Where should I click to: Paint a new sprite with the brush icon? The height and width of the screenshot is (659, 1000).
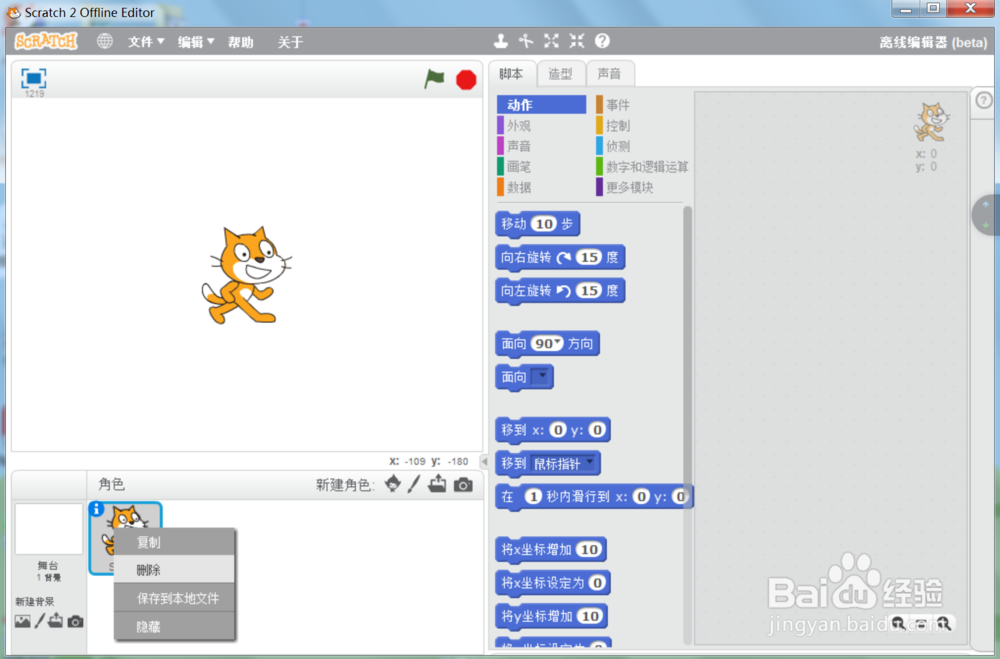point(414,484)
